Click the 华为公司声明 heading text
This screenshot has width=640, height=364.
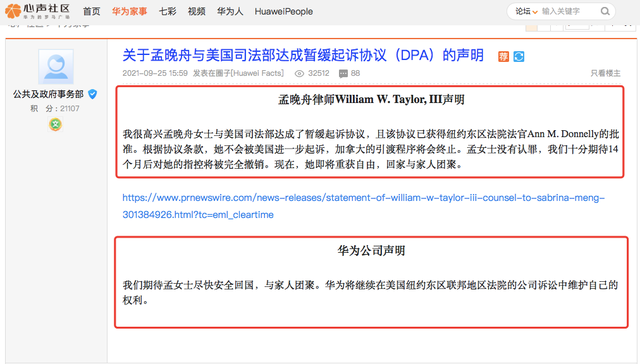(x=371, y=250)
